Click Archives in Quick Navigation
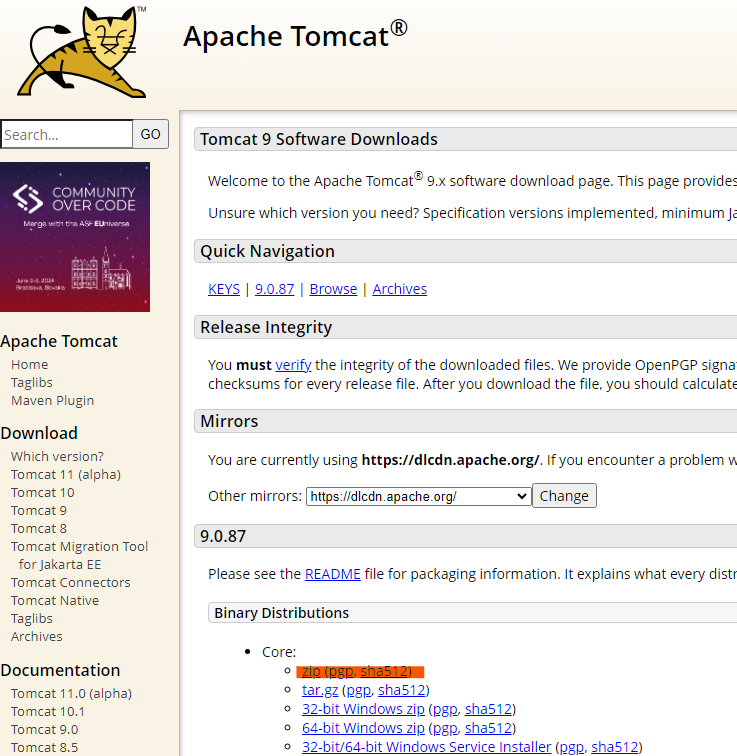 point(400,289)
